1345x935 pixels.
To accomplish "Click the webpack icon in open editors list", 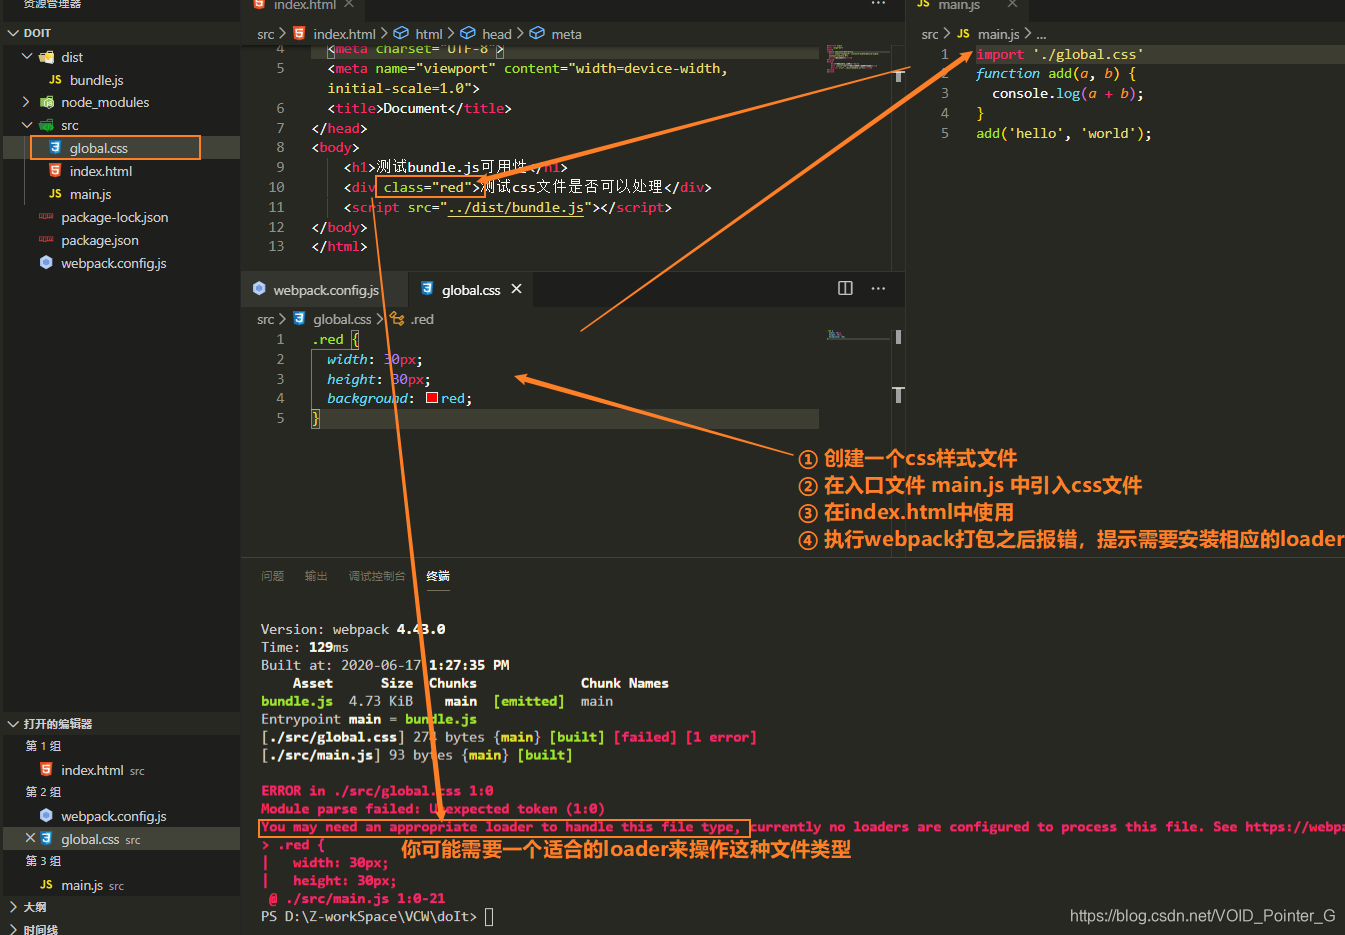I will 46,816.
